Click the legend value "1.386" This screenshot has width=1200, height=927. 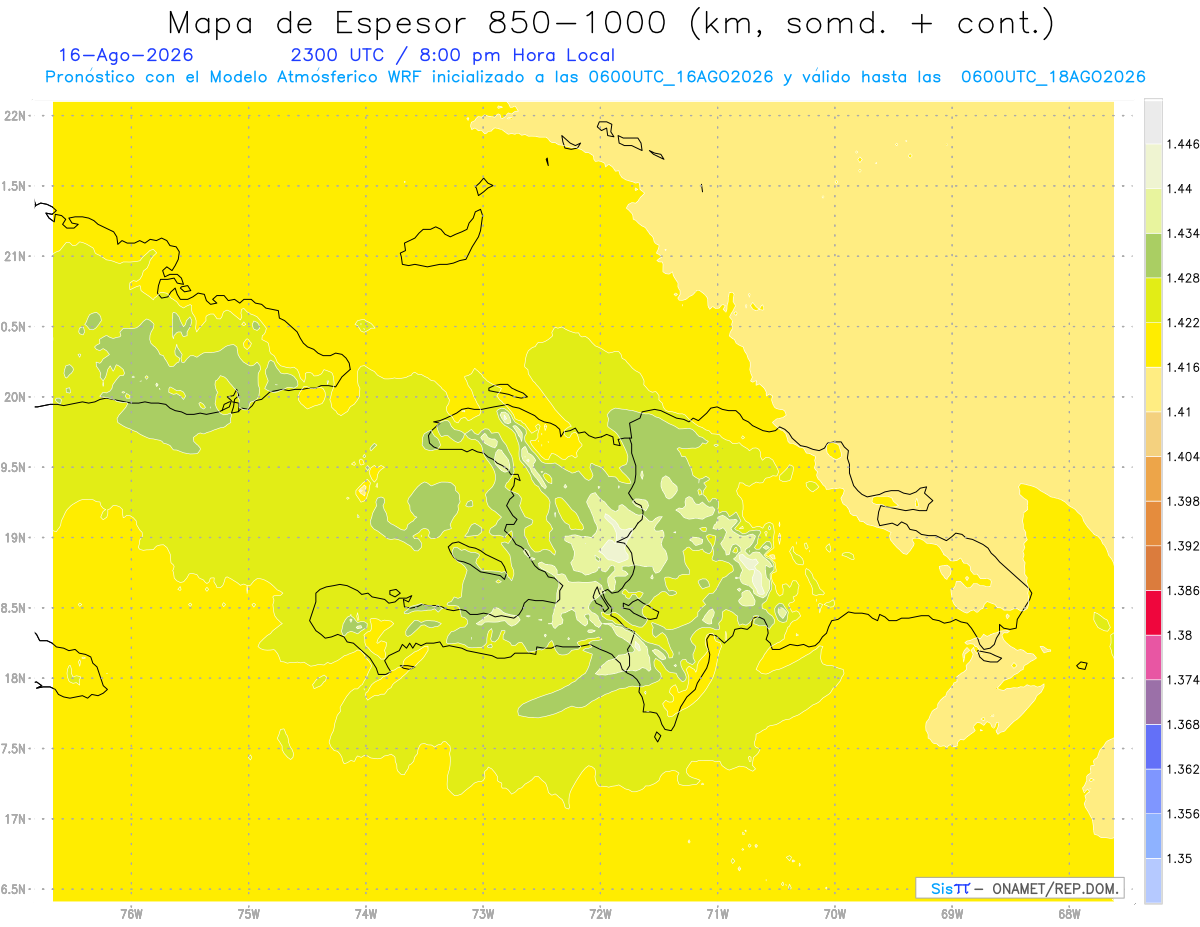pyautogui.click(x=1182, y=590)
